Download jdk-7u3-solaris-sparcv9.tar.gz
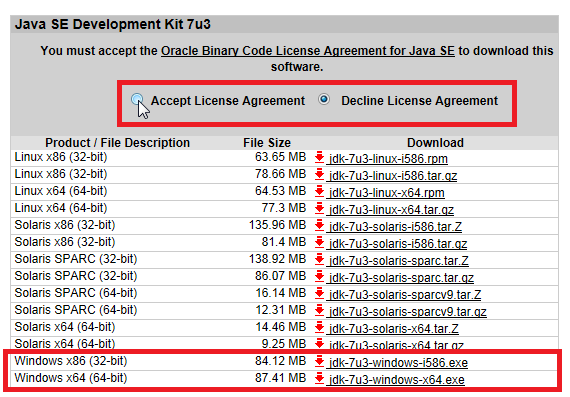This screenshot has width=570, height=397. tap(408, 312)
